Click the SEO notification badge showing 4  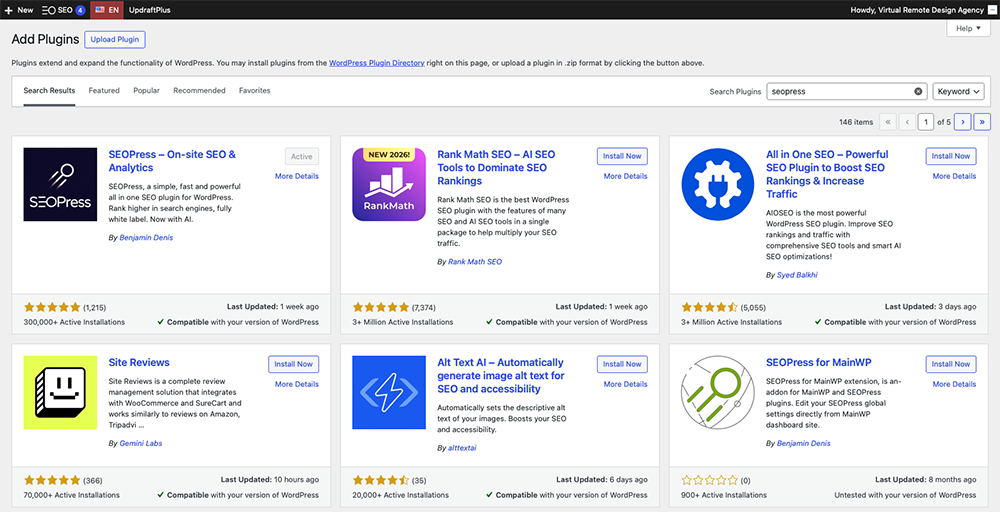tap(80, 10)
